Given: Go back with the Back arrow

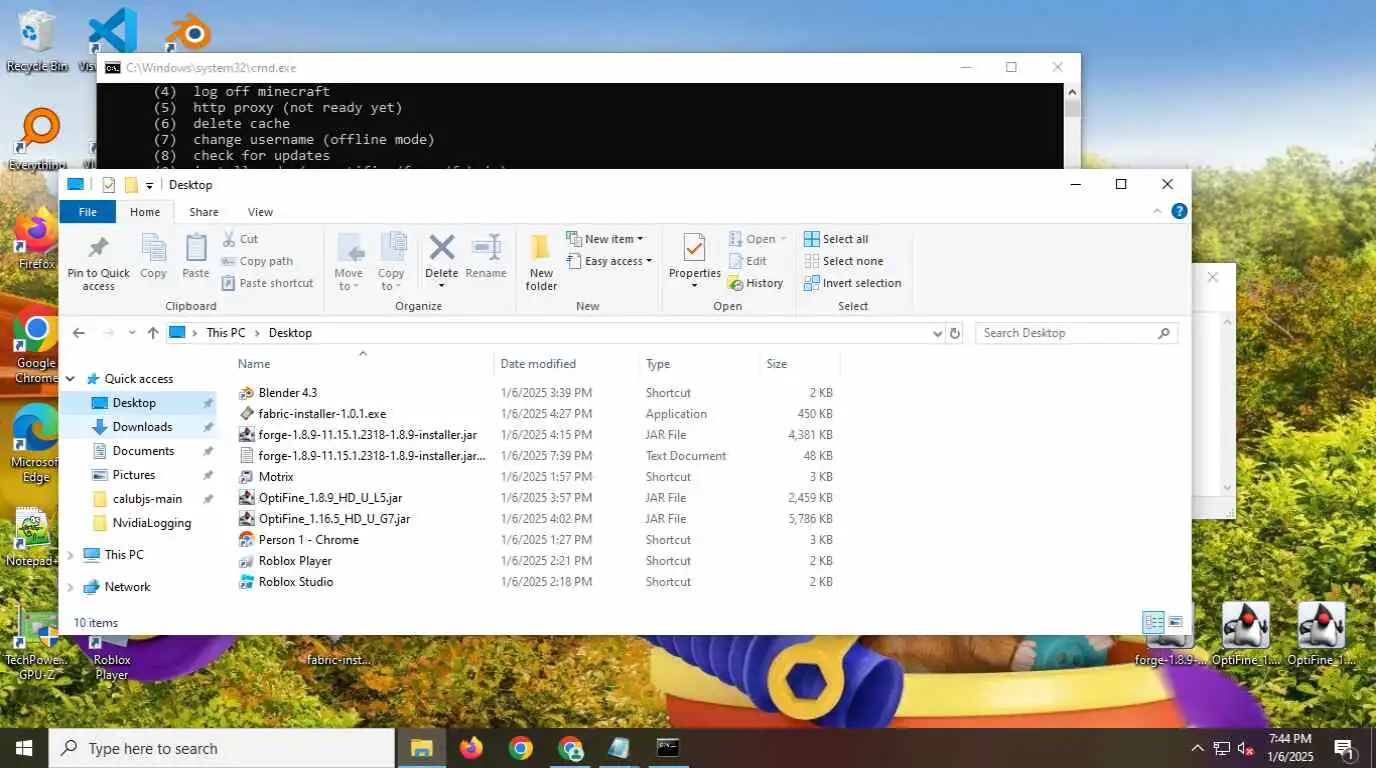Looking at the screenshot, I should (x=79, y=333).
